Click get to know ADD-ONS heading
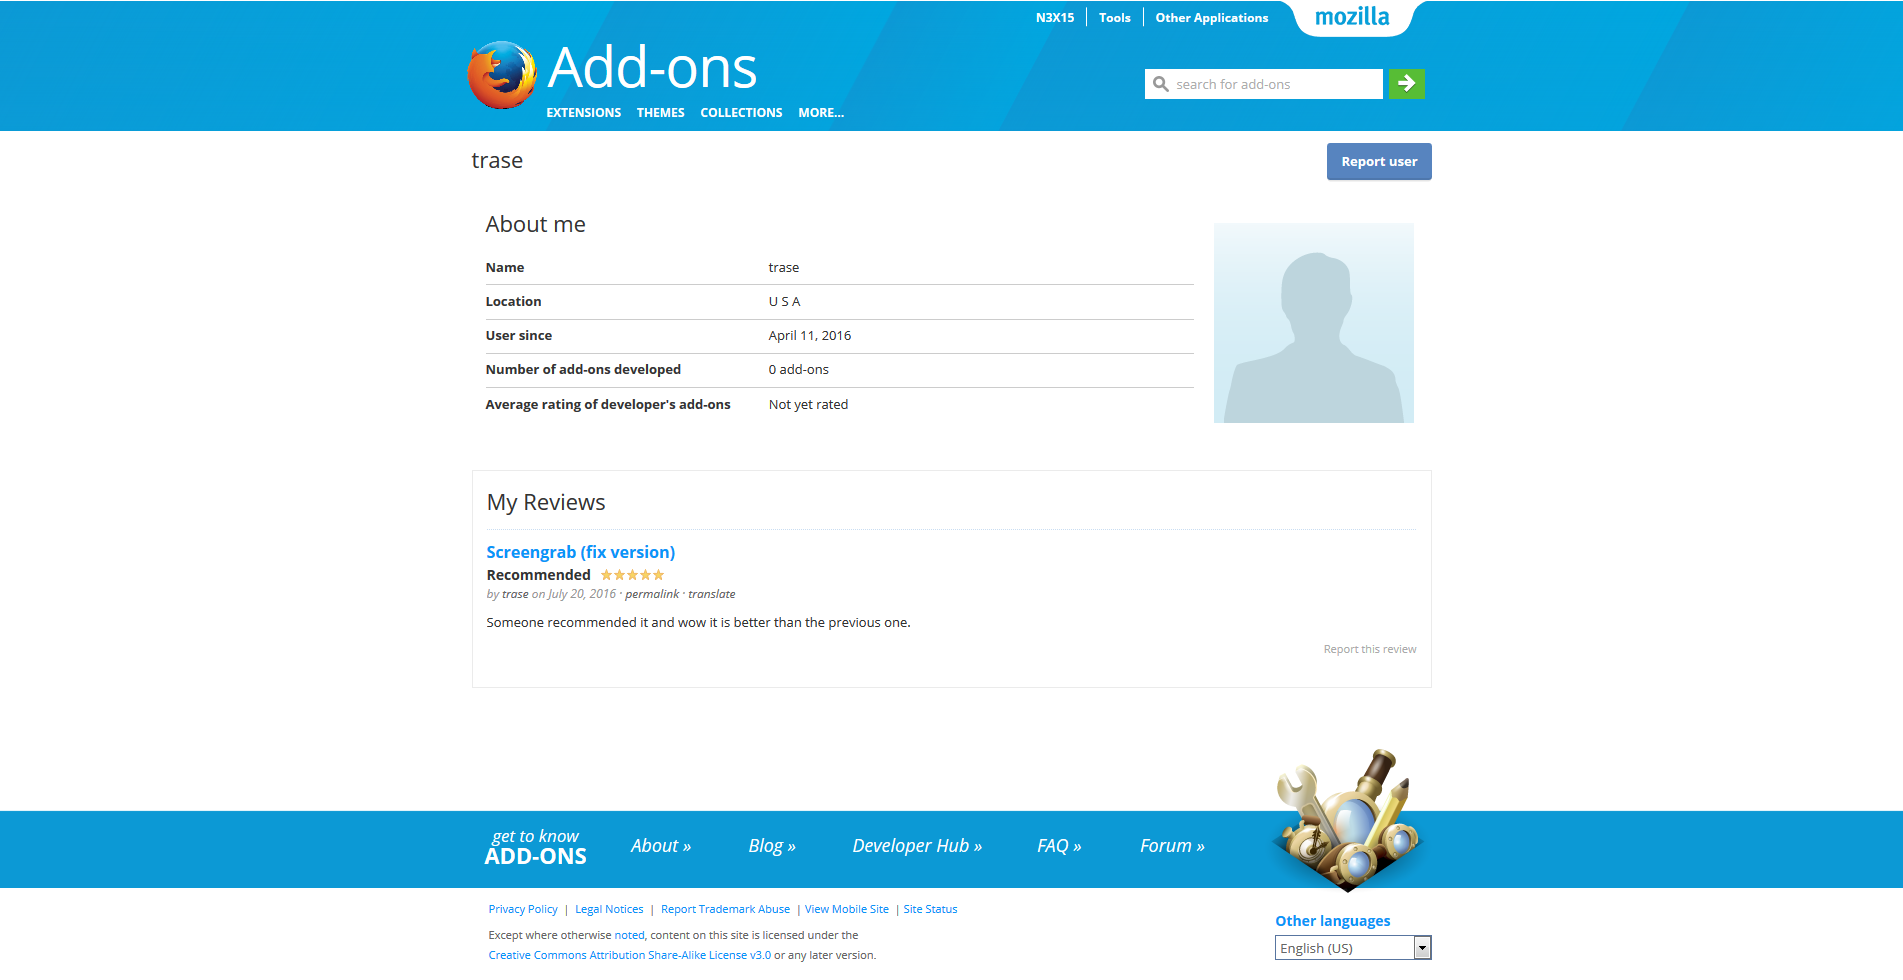Screen dimensions: 1903x980 [x=535, y=847]
